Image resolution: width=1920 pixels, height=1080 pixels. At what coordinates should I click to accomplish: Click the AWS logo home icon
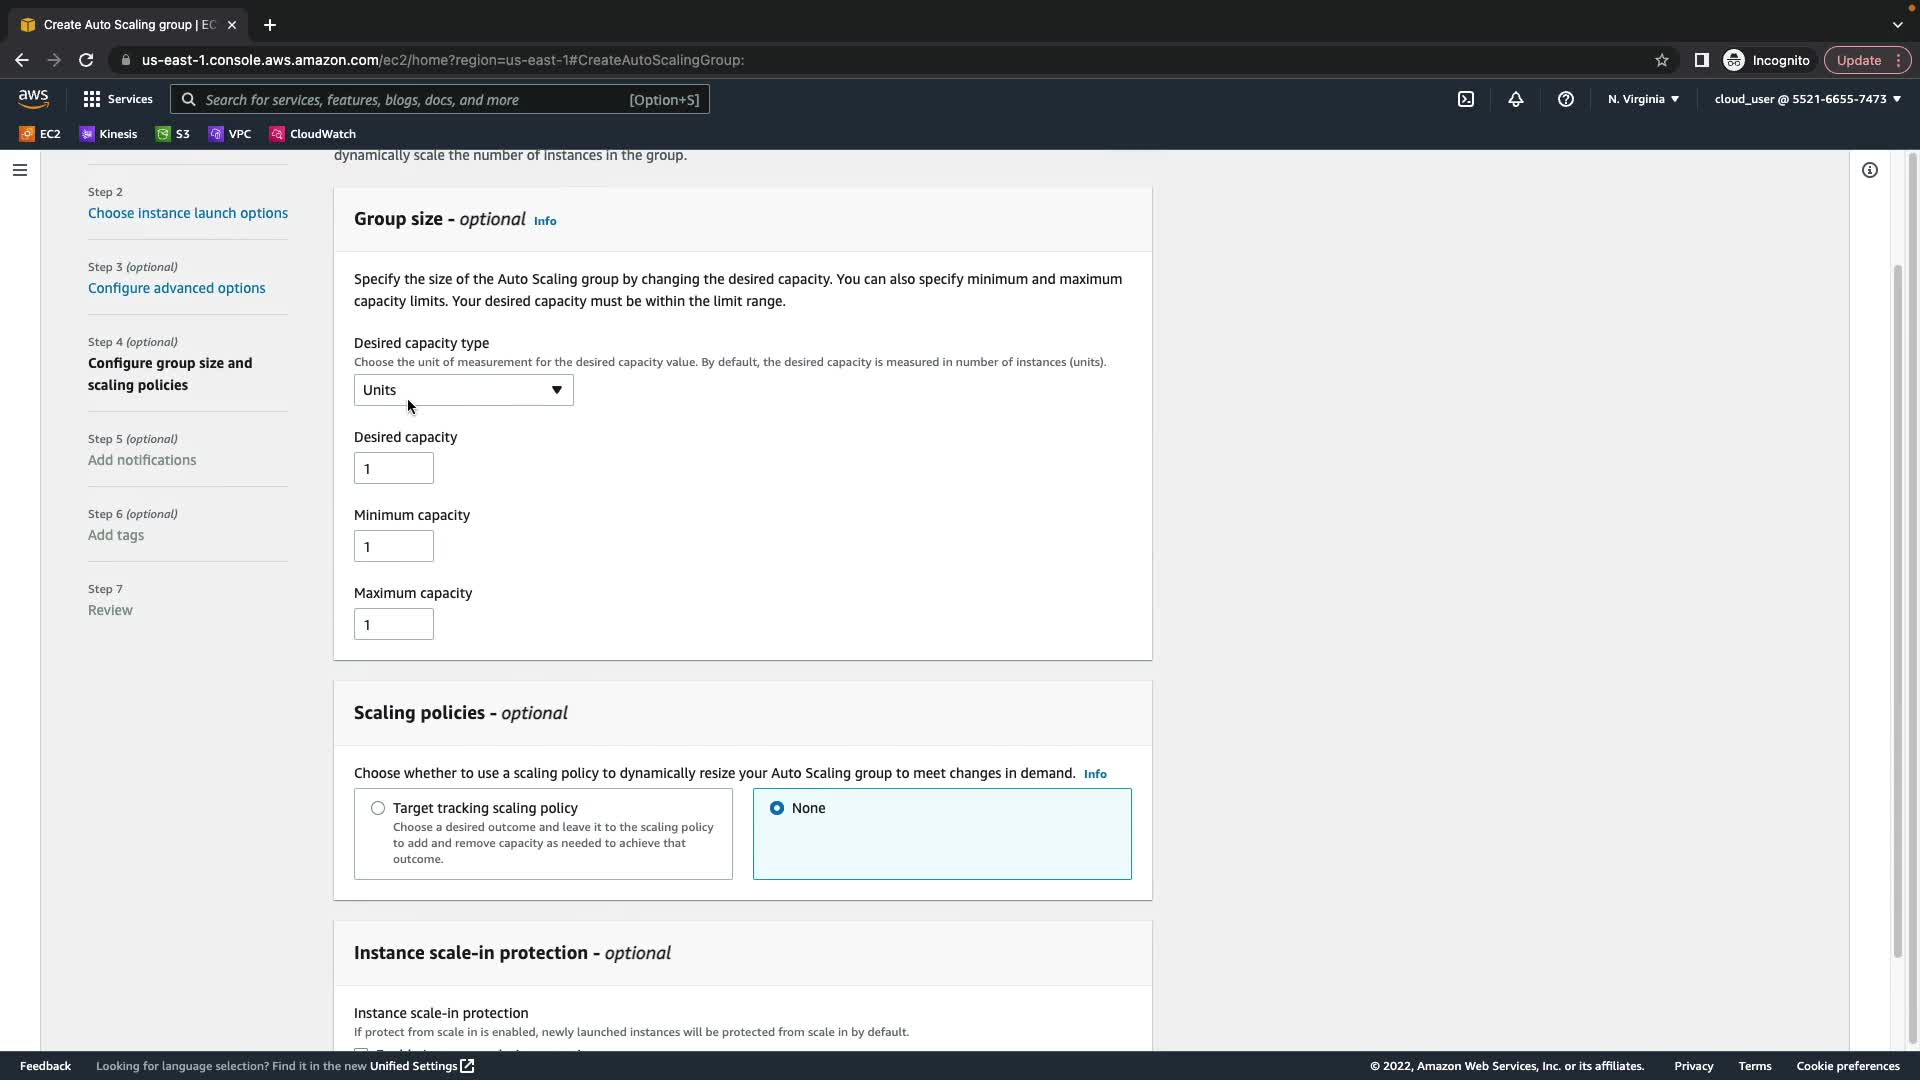pos(33,98)
